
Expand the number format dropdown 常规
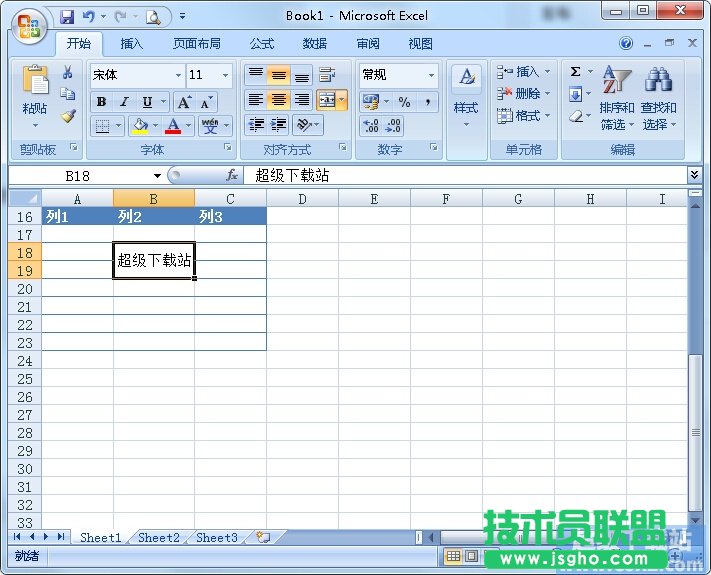(x=432, y=75)
